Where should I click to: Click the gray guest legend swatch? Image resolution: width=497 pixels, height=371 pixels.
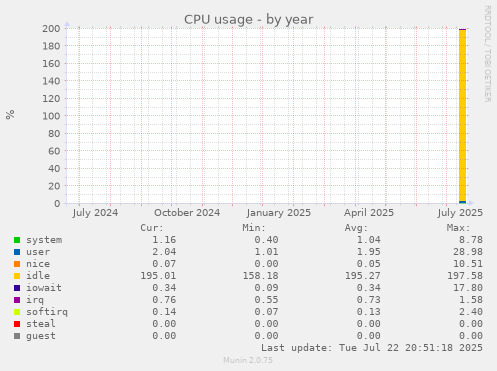pyautogui.click(x=17, y=336)
